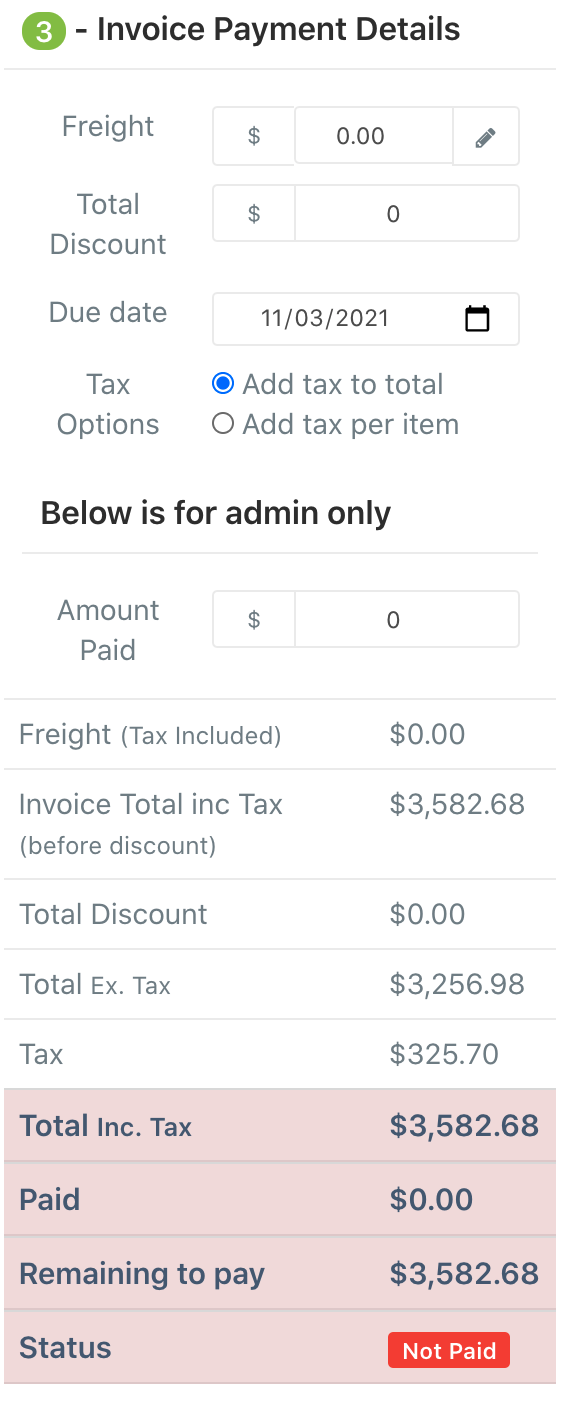Image resolution: width=584 pixels, height=1422 pixels.
Task: Click the pencil edit icon beside Freight
Action: click(486, 136)
